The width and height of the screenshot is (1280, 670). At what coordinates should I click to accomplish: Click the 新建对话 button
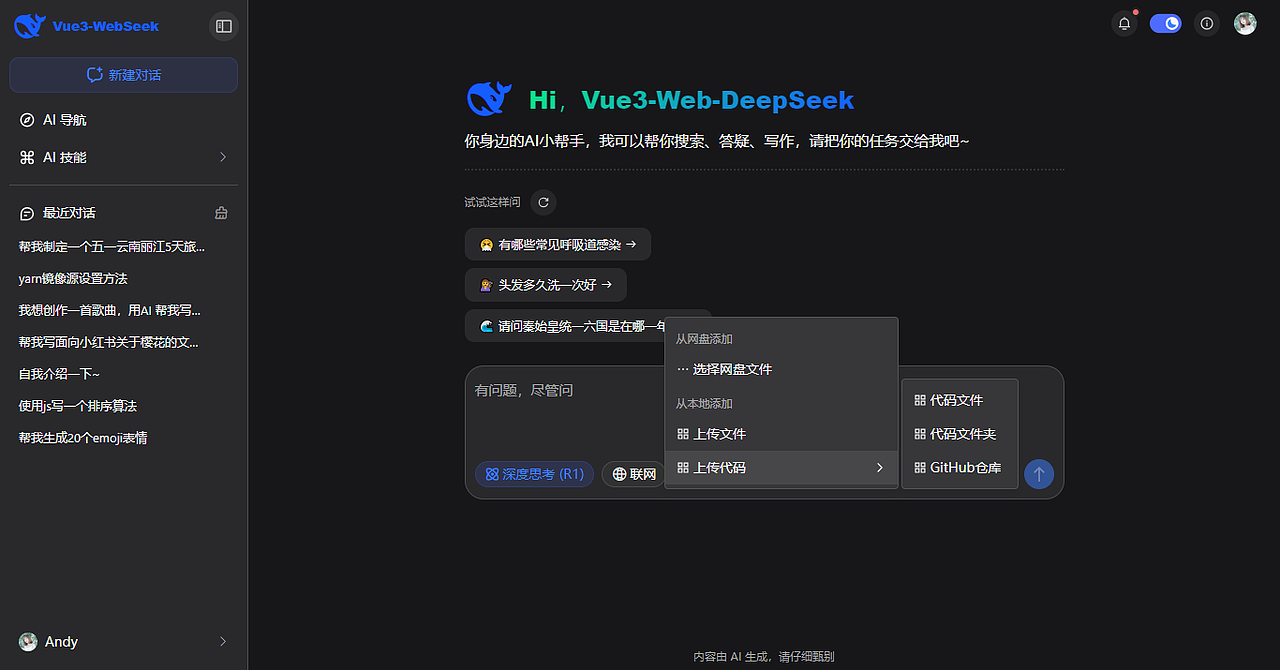[123, 74]
